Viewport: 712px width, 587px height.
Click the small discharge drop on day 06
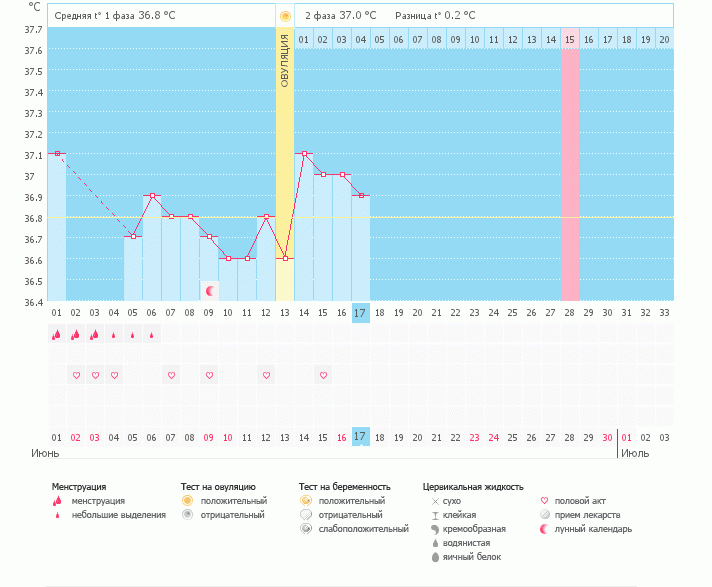pos(152,335)
